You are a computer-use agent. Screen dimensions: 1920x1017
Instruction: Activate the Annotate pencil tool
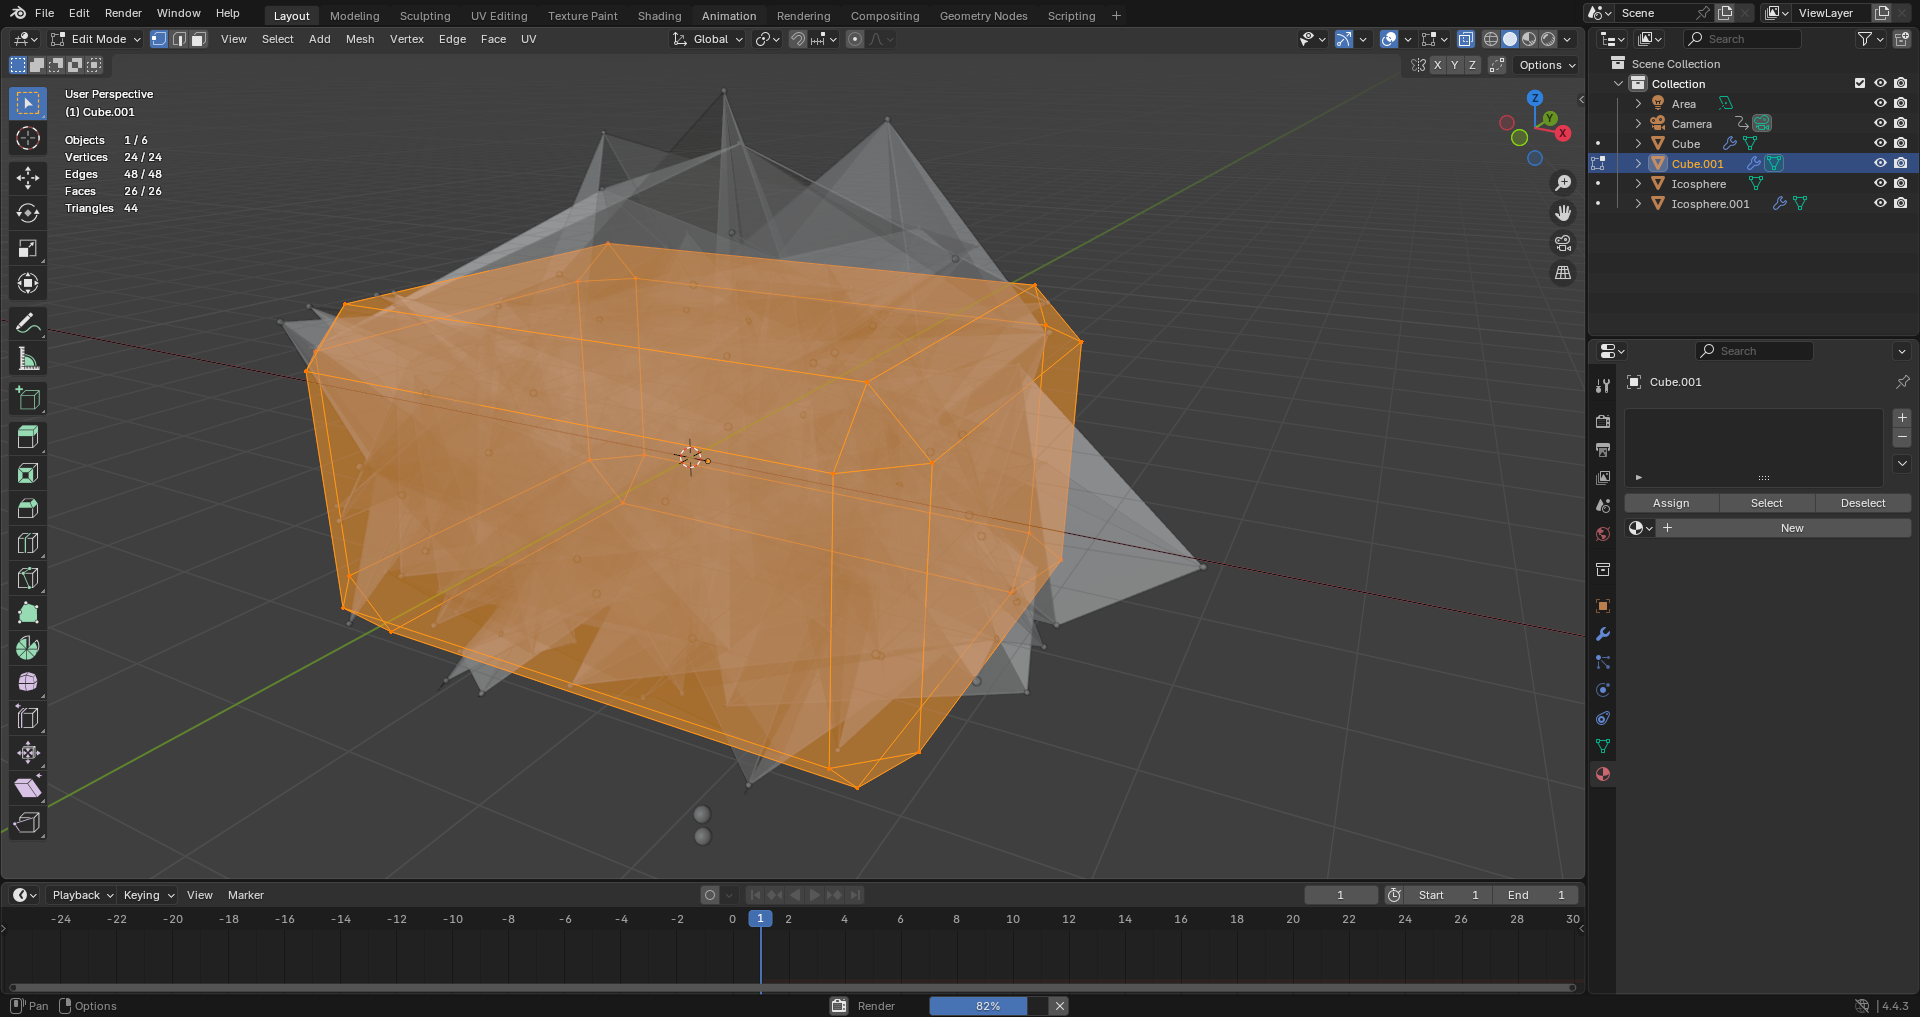click(x=28, y=323)
